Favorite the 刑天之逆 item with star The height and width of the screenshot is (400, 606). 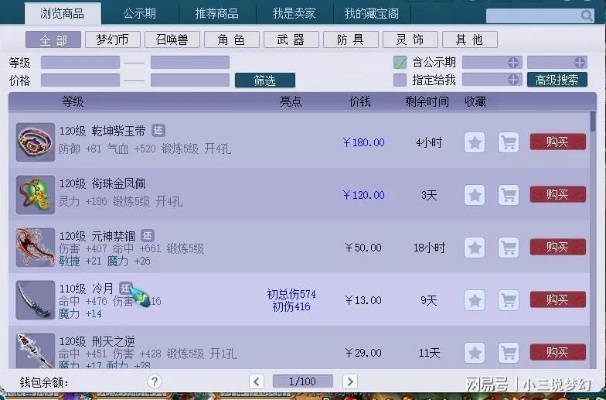pyautogui.click(x=475, y=353)
